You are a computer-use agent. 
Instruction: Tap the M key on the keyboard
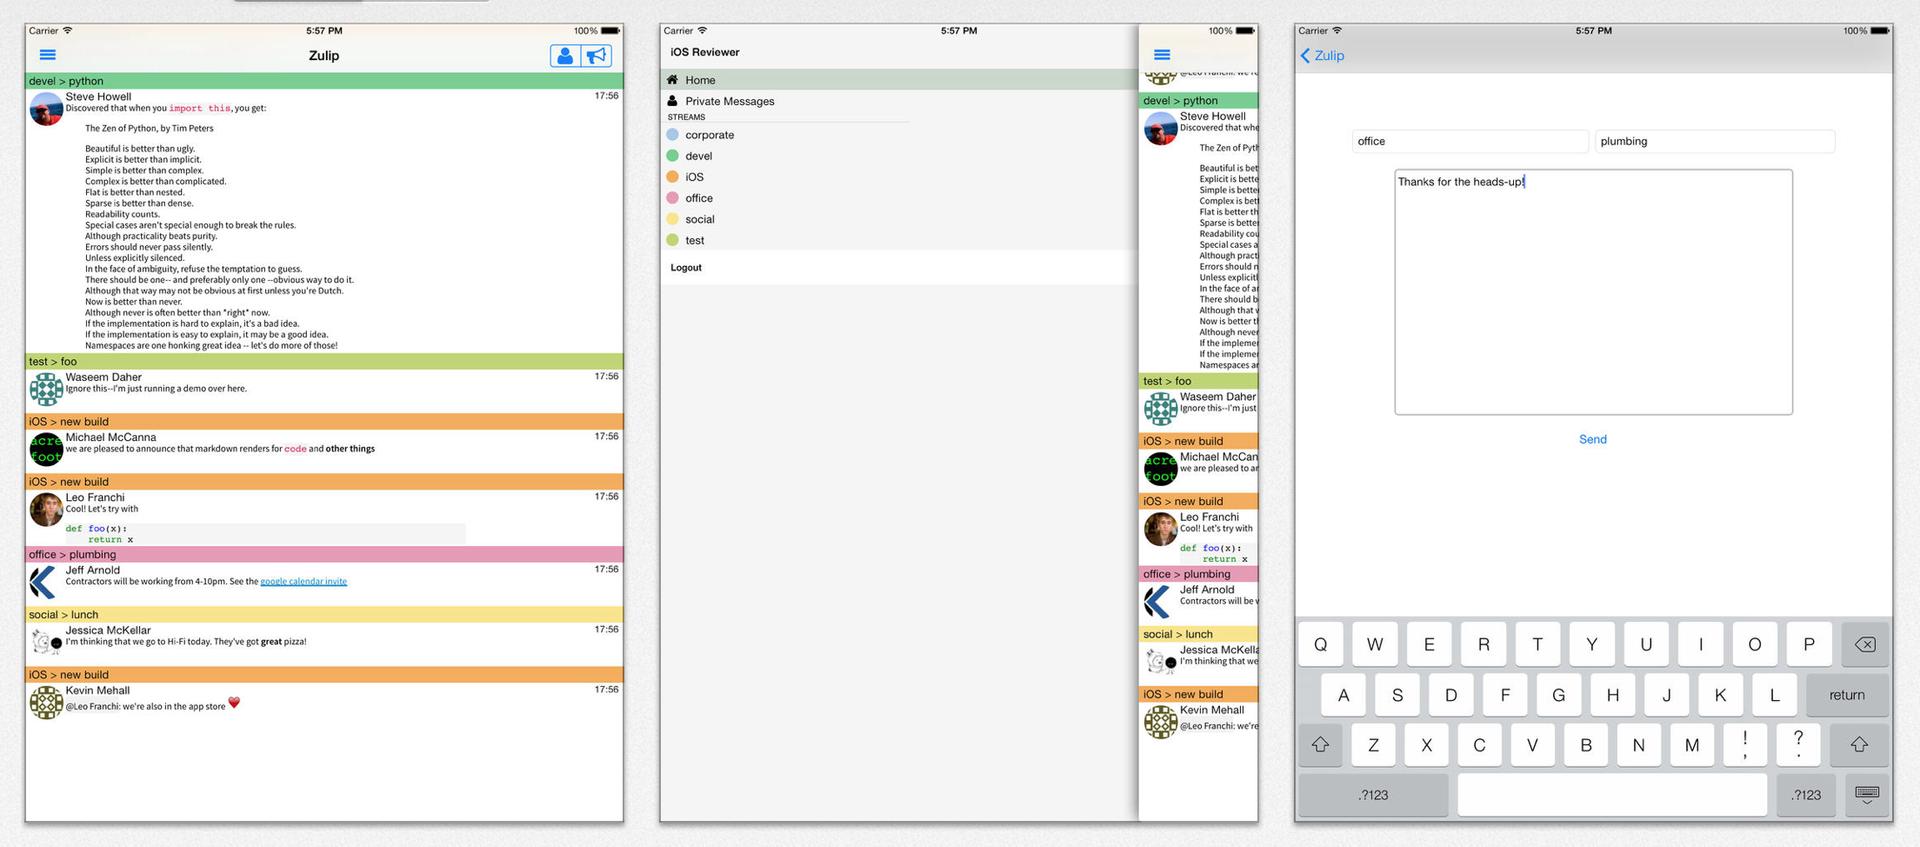(x=1692, y=745)
